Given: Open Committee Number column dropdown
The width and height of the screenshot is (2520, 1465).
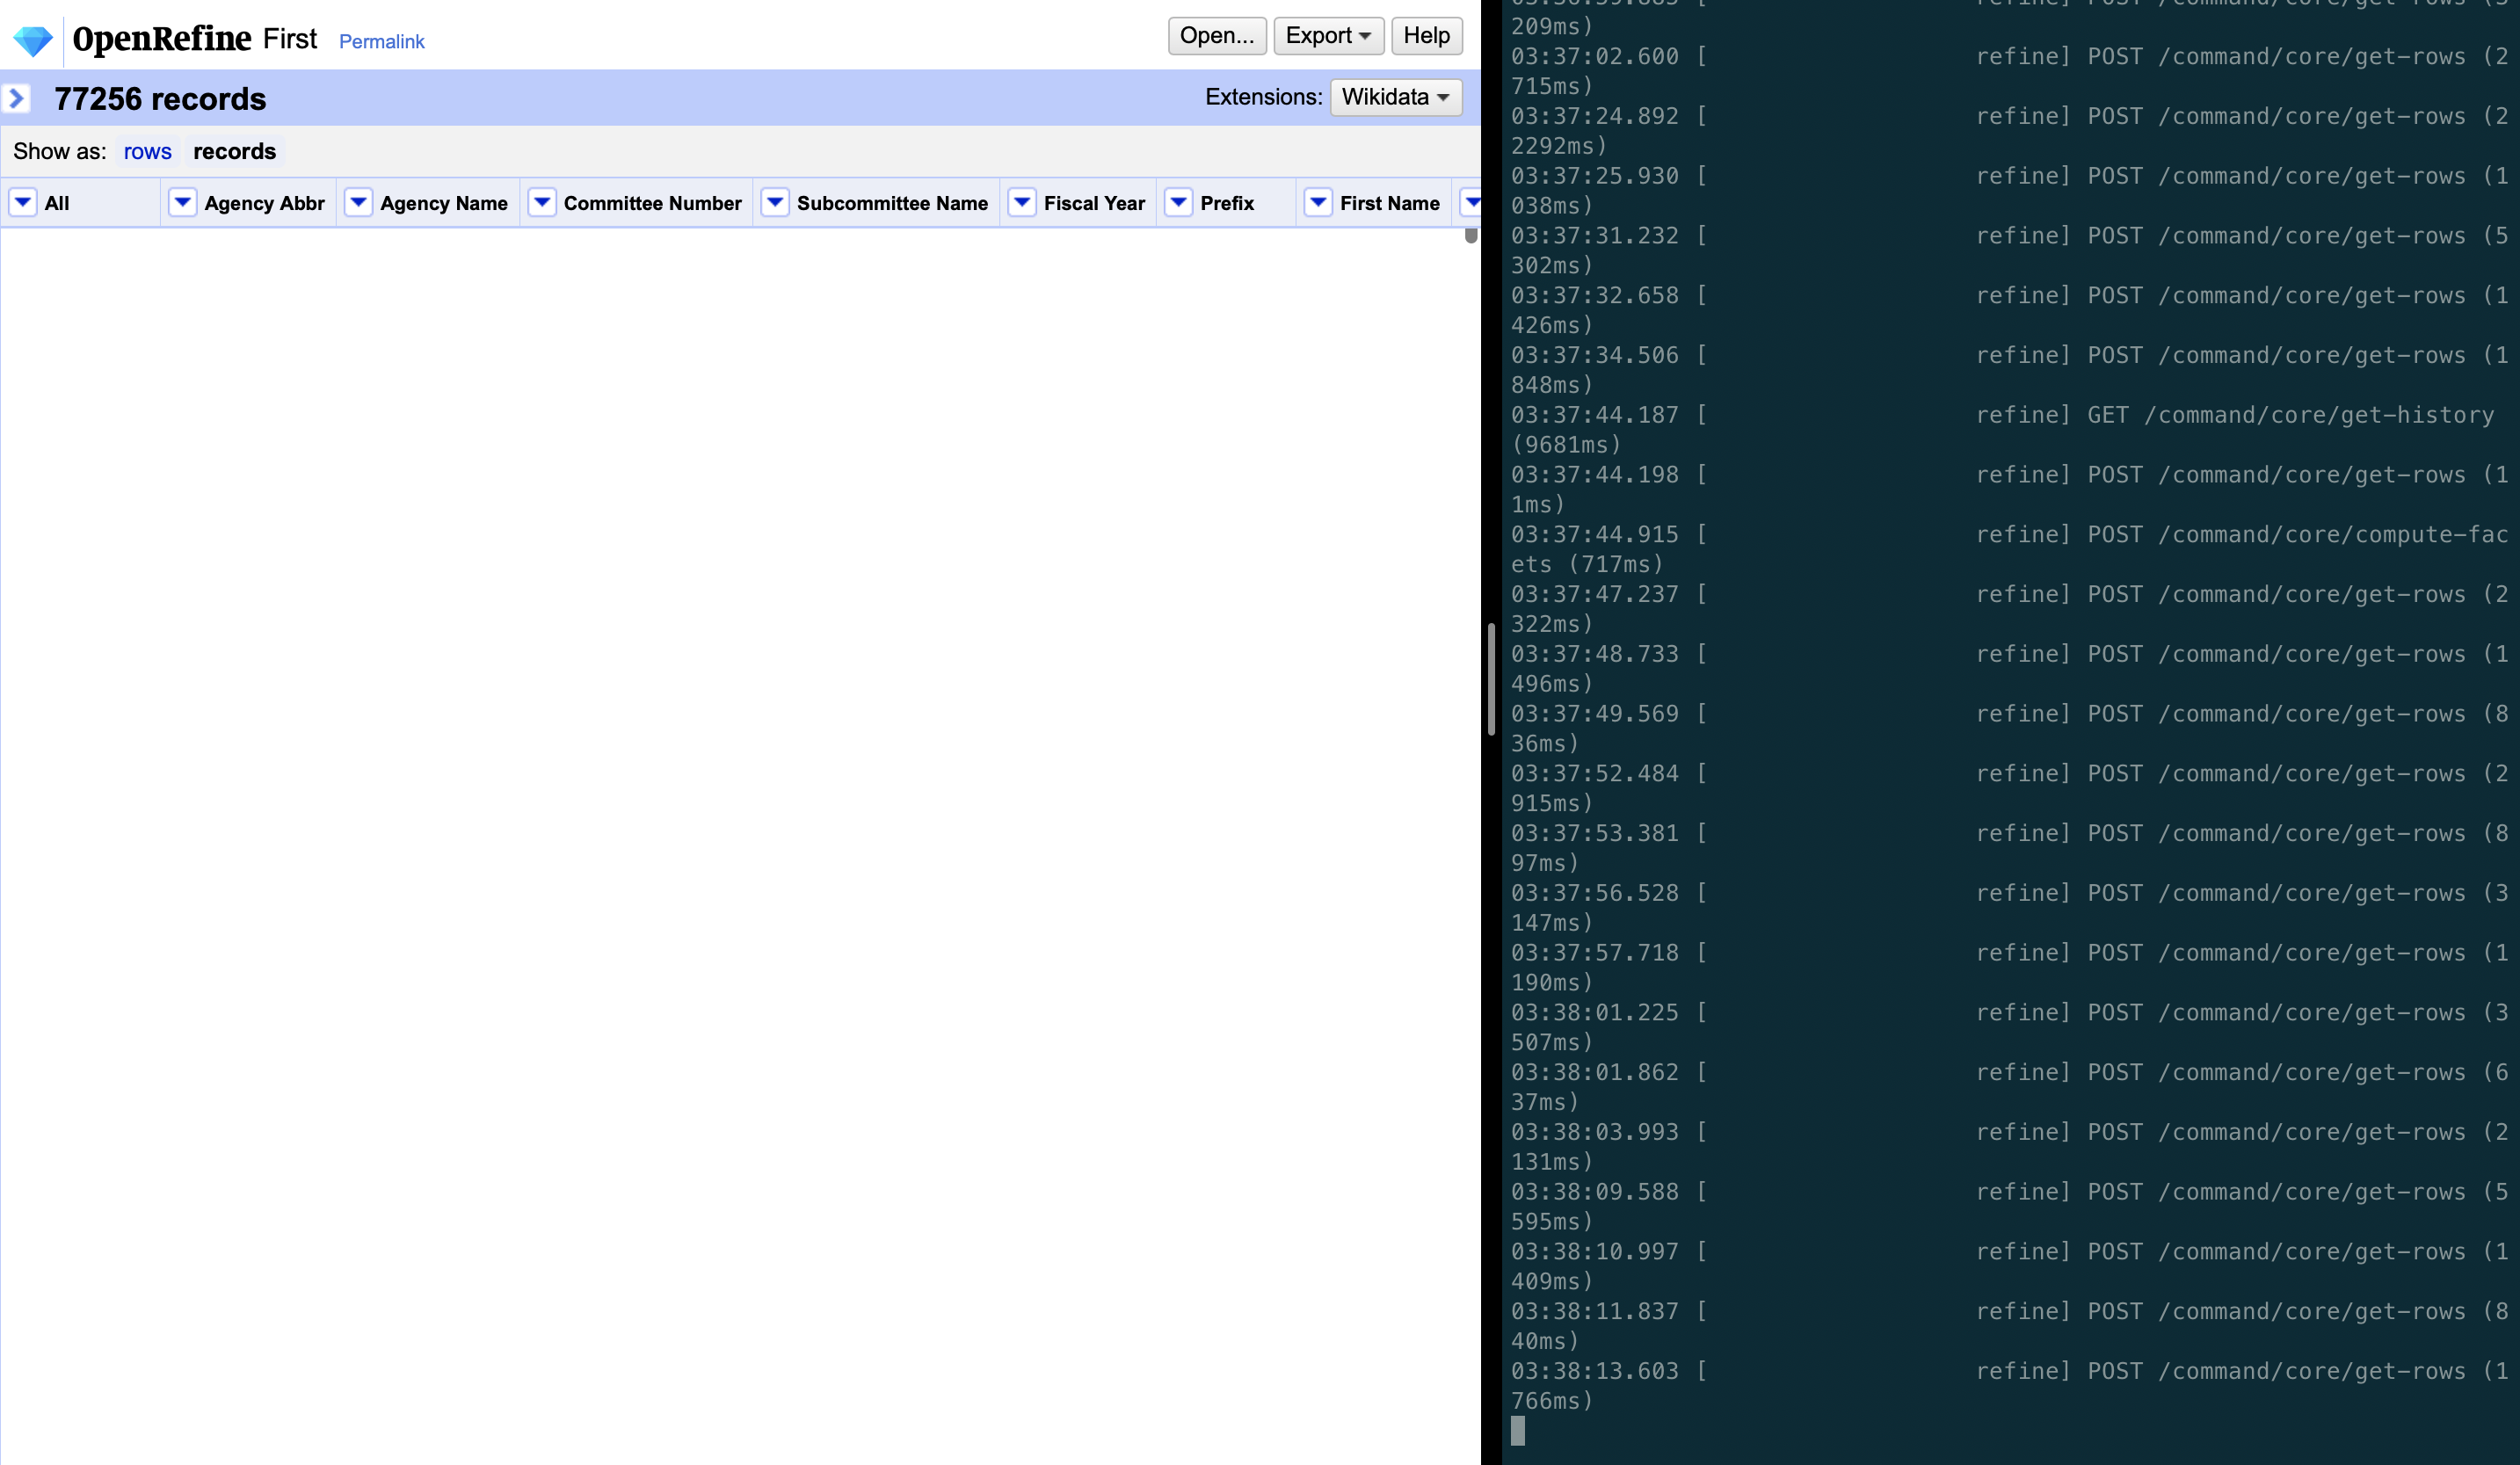Looking at the screenshot, I should 542,203.
